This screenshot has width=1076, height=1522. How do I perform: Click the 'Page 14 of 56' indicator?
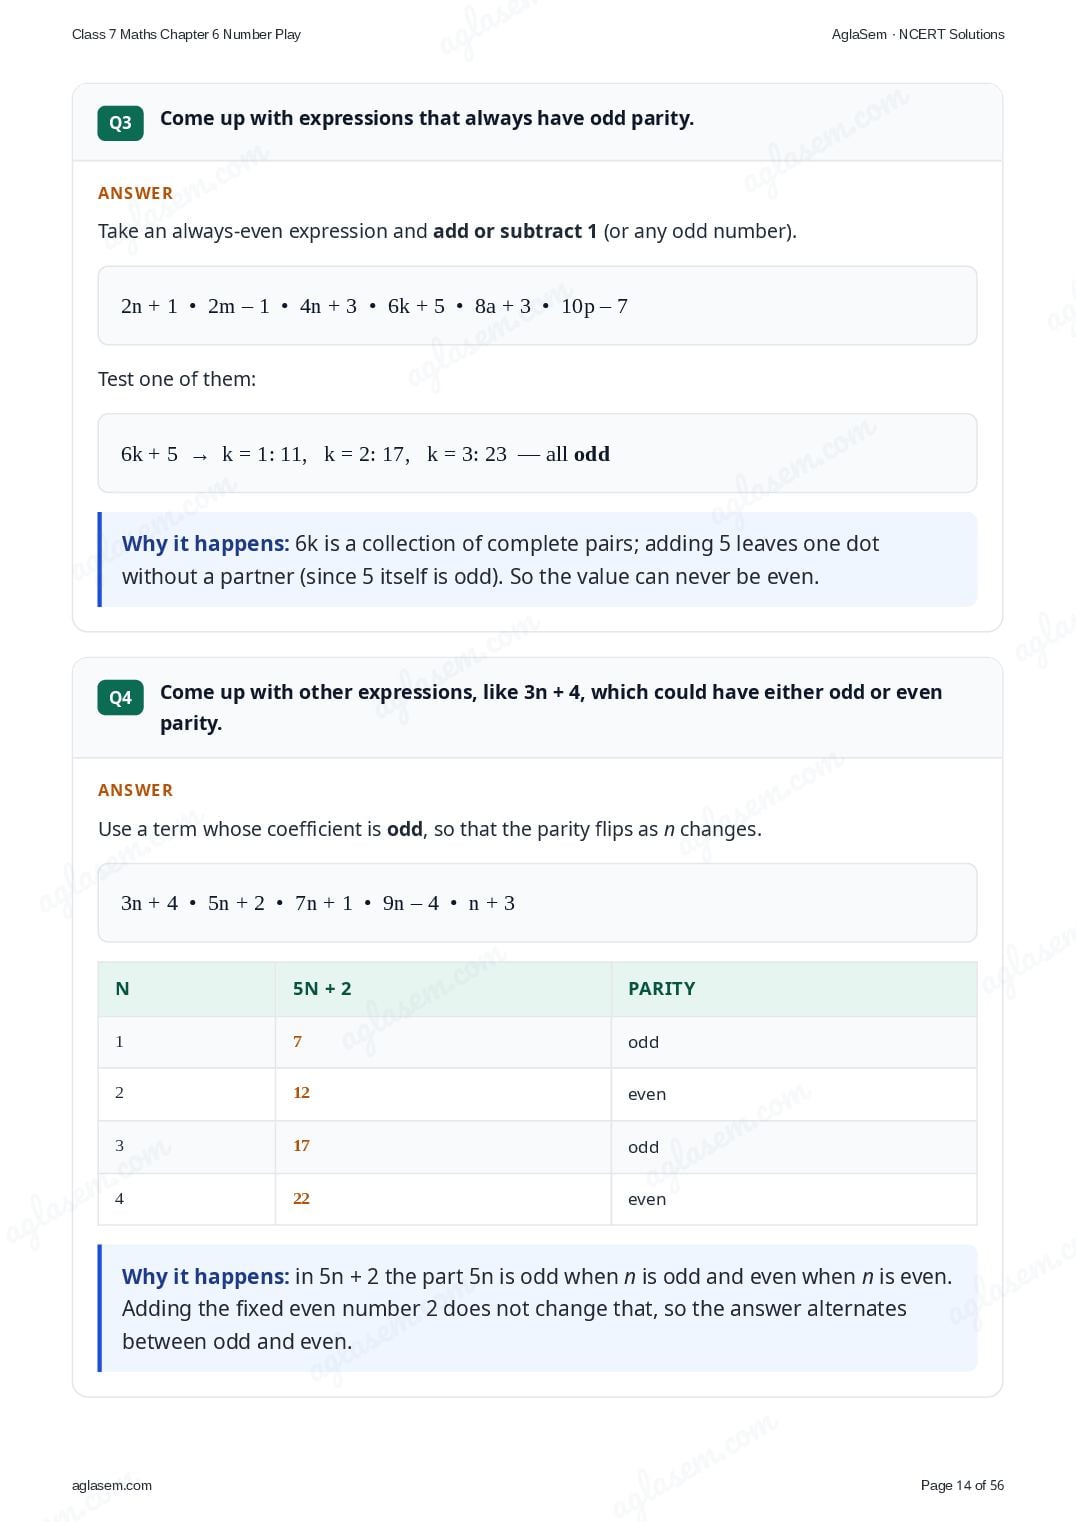click(962, 1485)
